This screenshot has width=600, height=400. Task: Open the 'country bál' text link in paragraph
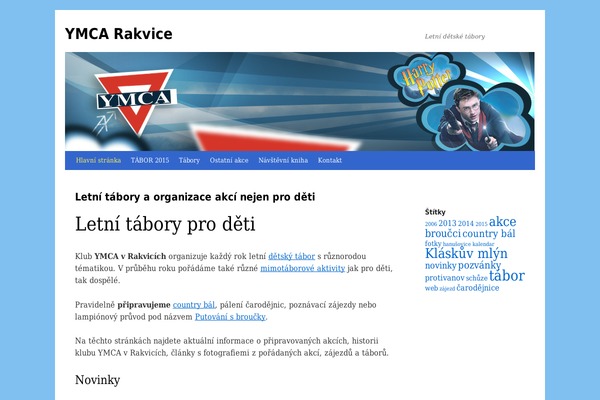coord(194,305)
